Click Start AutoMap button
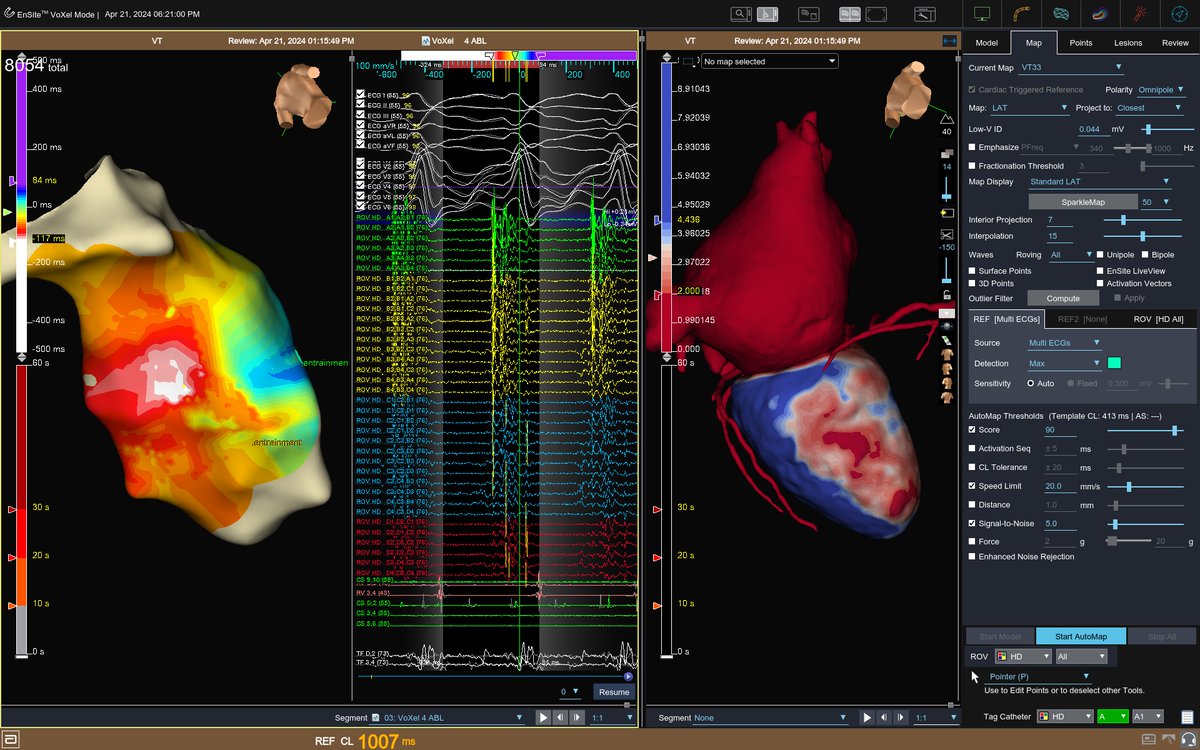1200x750 pixels. pos(1081,636)
